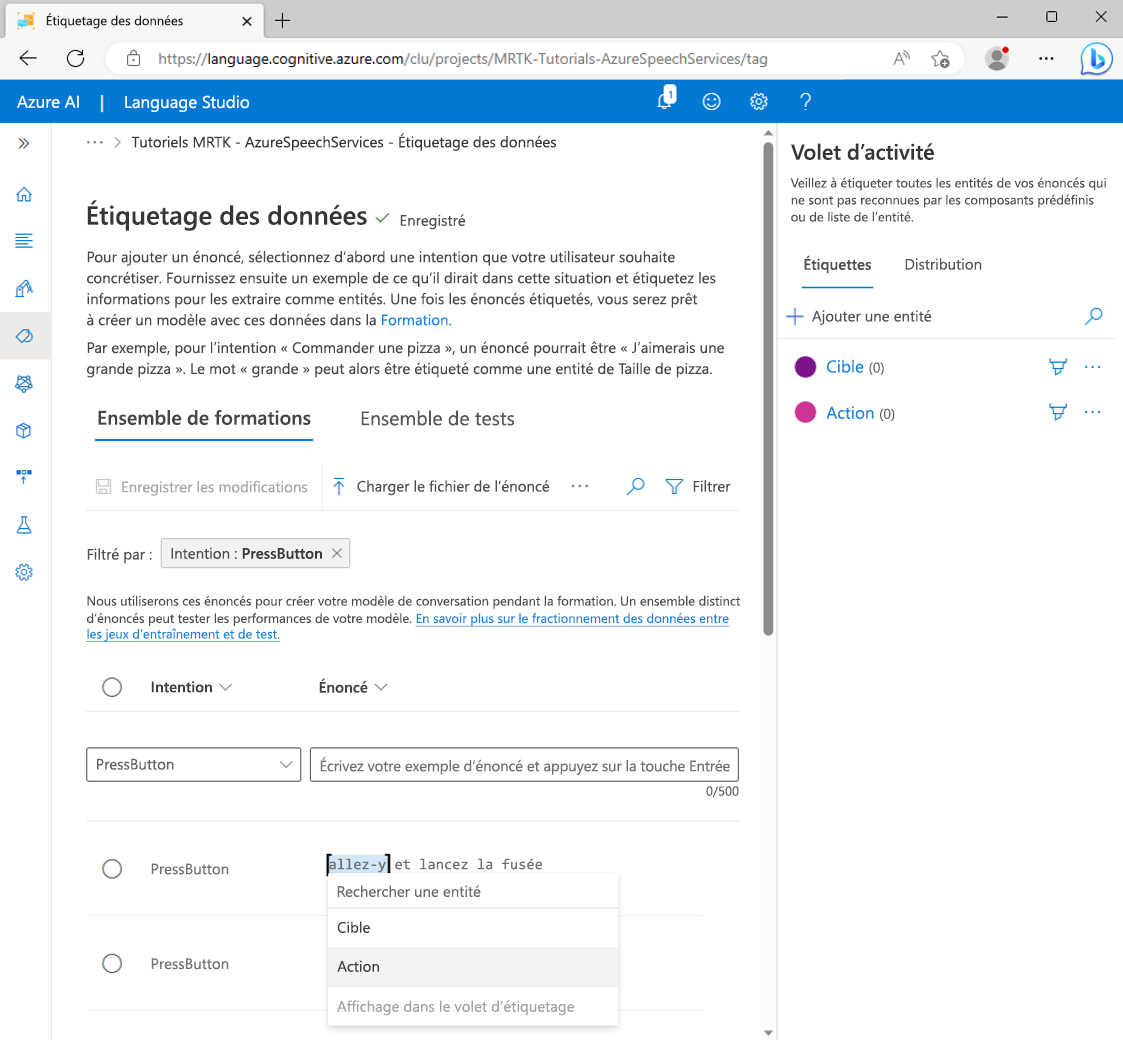Open more options for Action entity
The width and height of the screenshot is (1123, 1040).
(x=1092, y=413)
